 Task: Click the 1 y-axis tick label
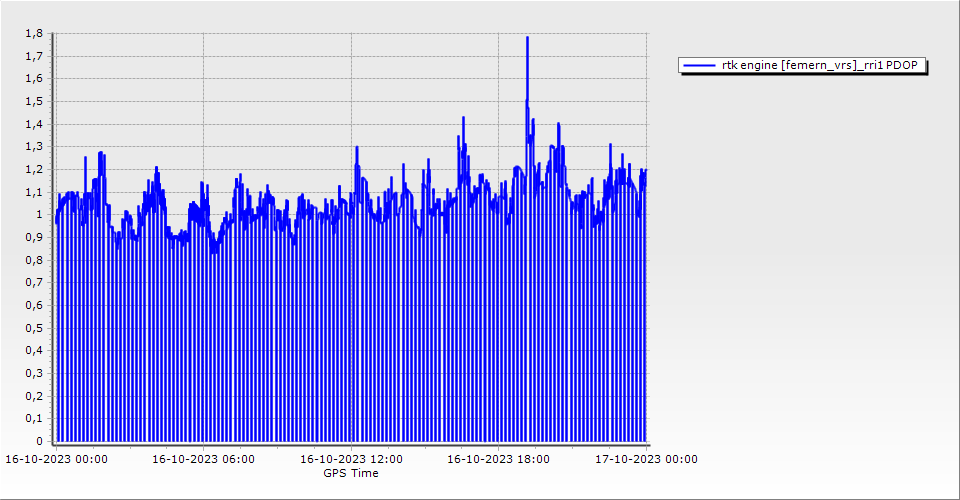pyautogui.click(x=38, y=214)
